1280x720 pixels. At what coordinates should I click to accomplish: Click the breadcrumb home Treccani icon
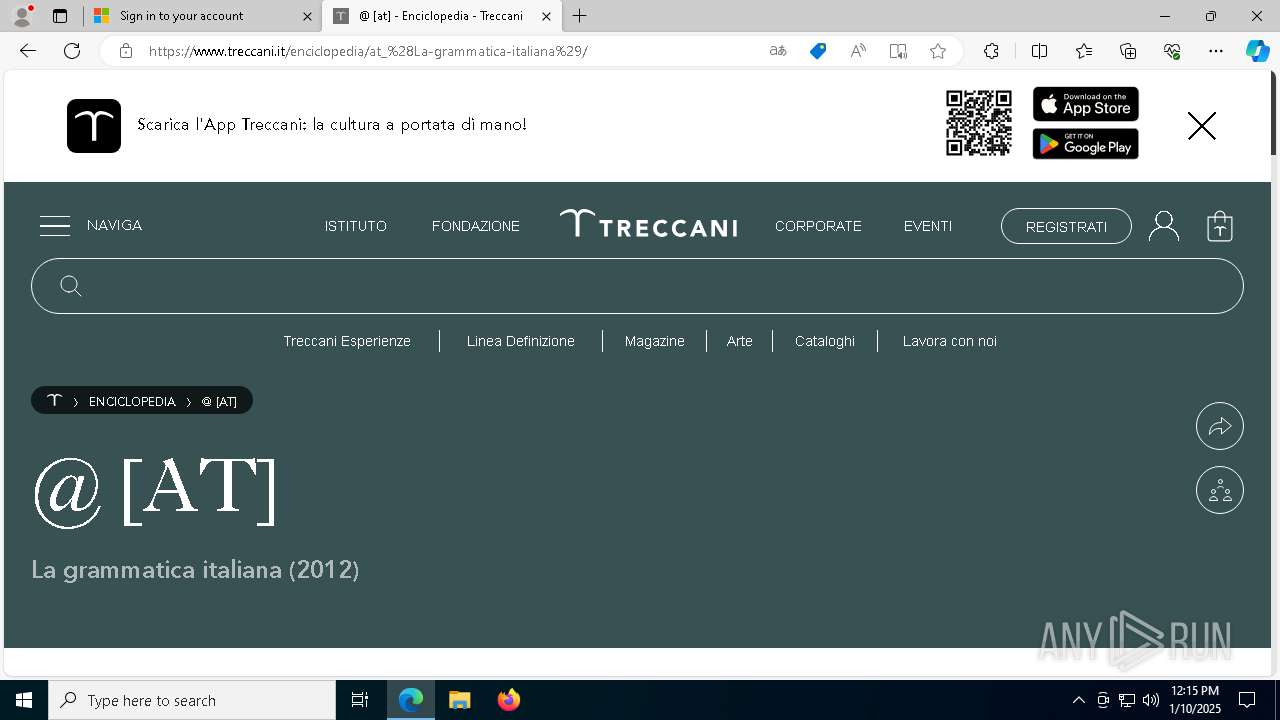(x=54, y=400)
